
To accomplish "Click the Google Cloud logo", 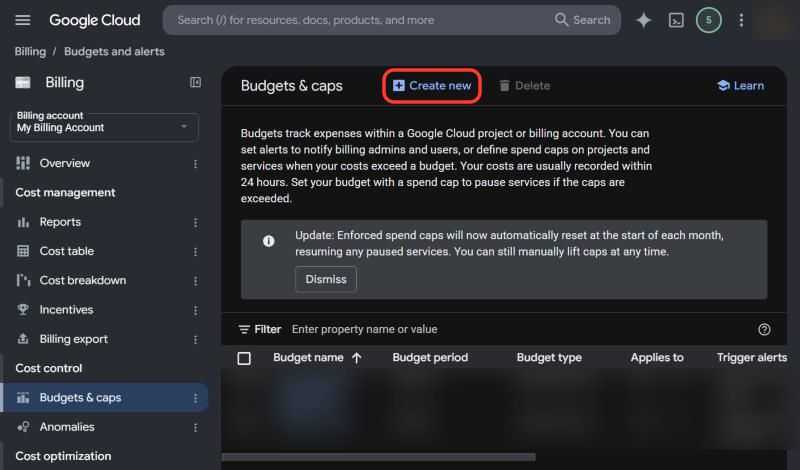I will (94, 20).
